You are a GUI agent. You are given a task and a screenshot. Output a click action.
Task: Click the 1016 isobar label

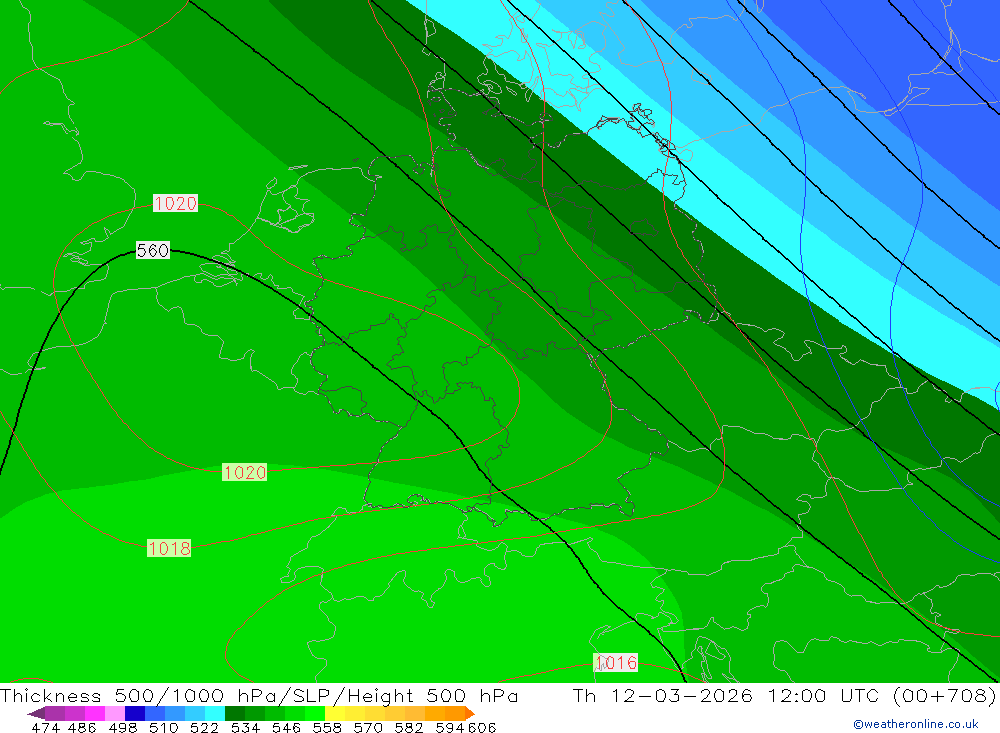pyautogui.click(x=615, y=662)
